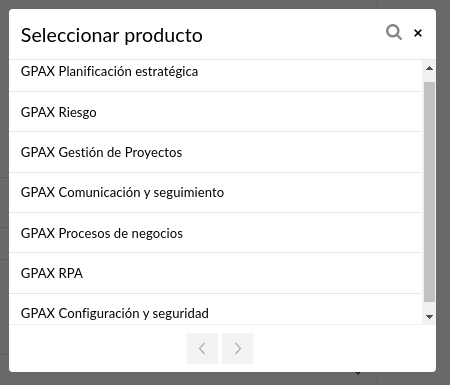Pick GPAX Gestión de Proyectos
450x385 pixels.
point(215,152)
